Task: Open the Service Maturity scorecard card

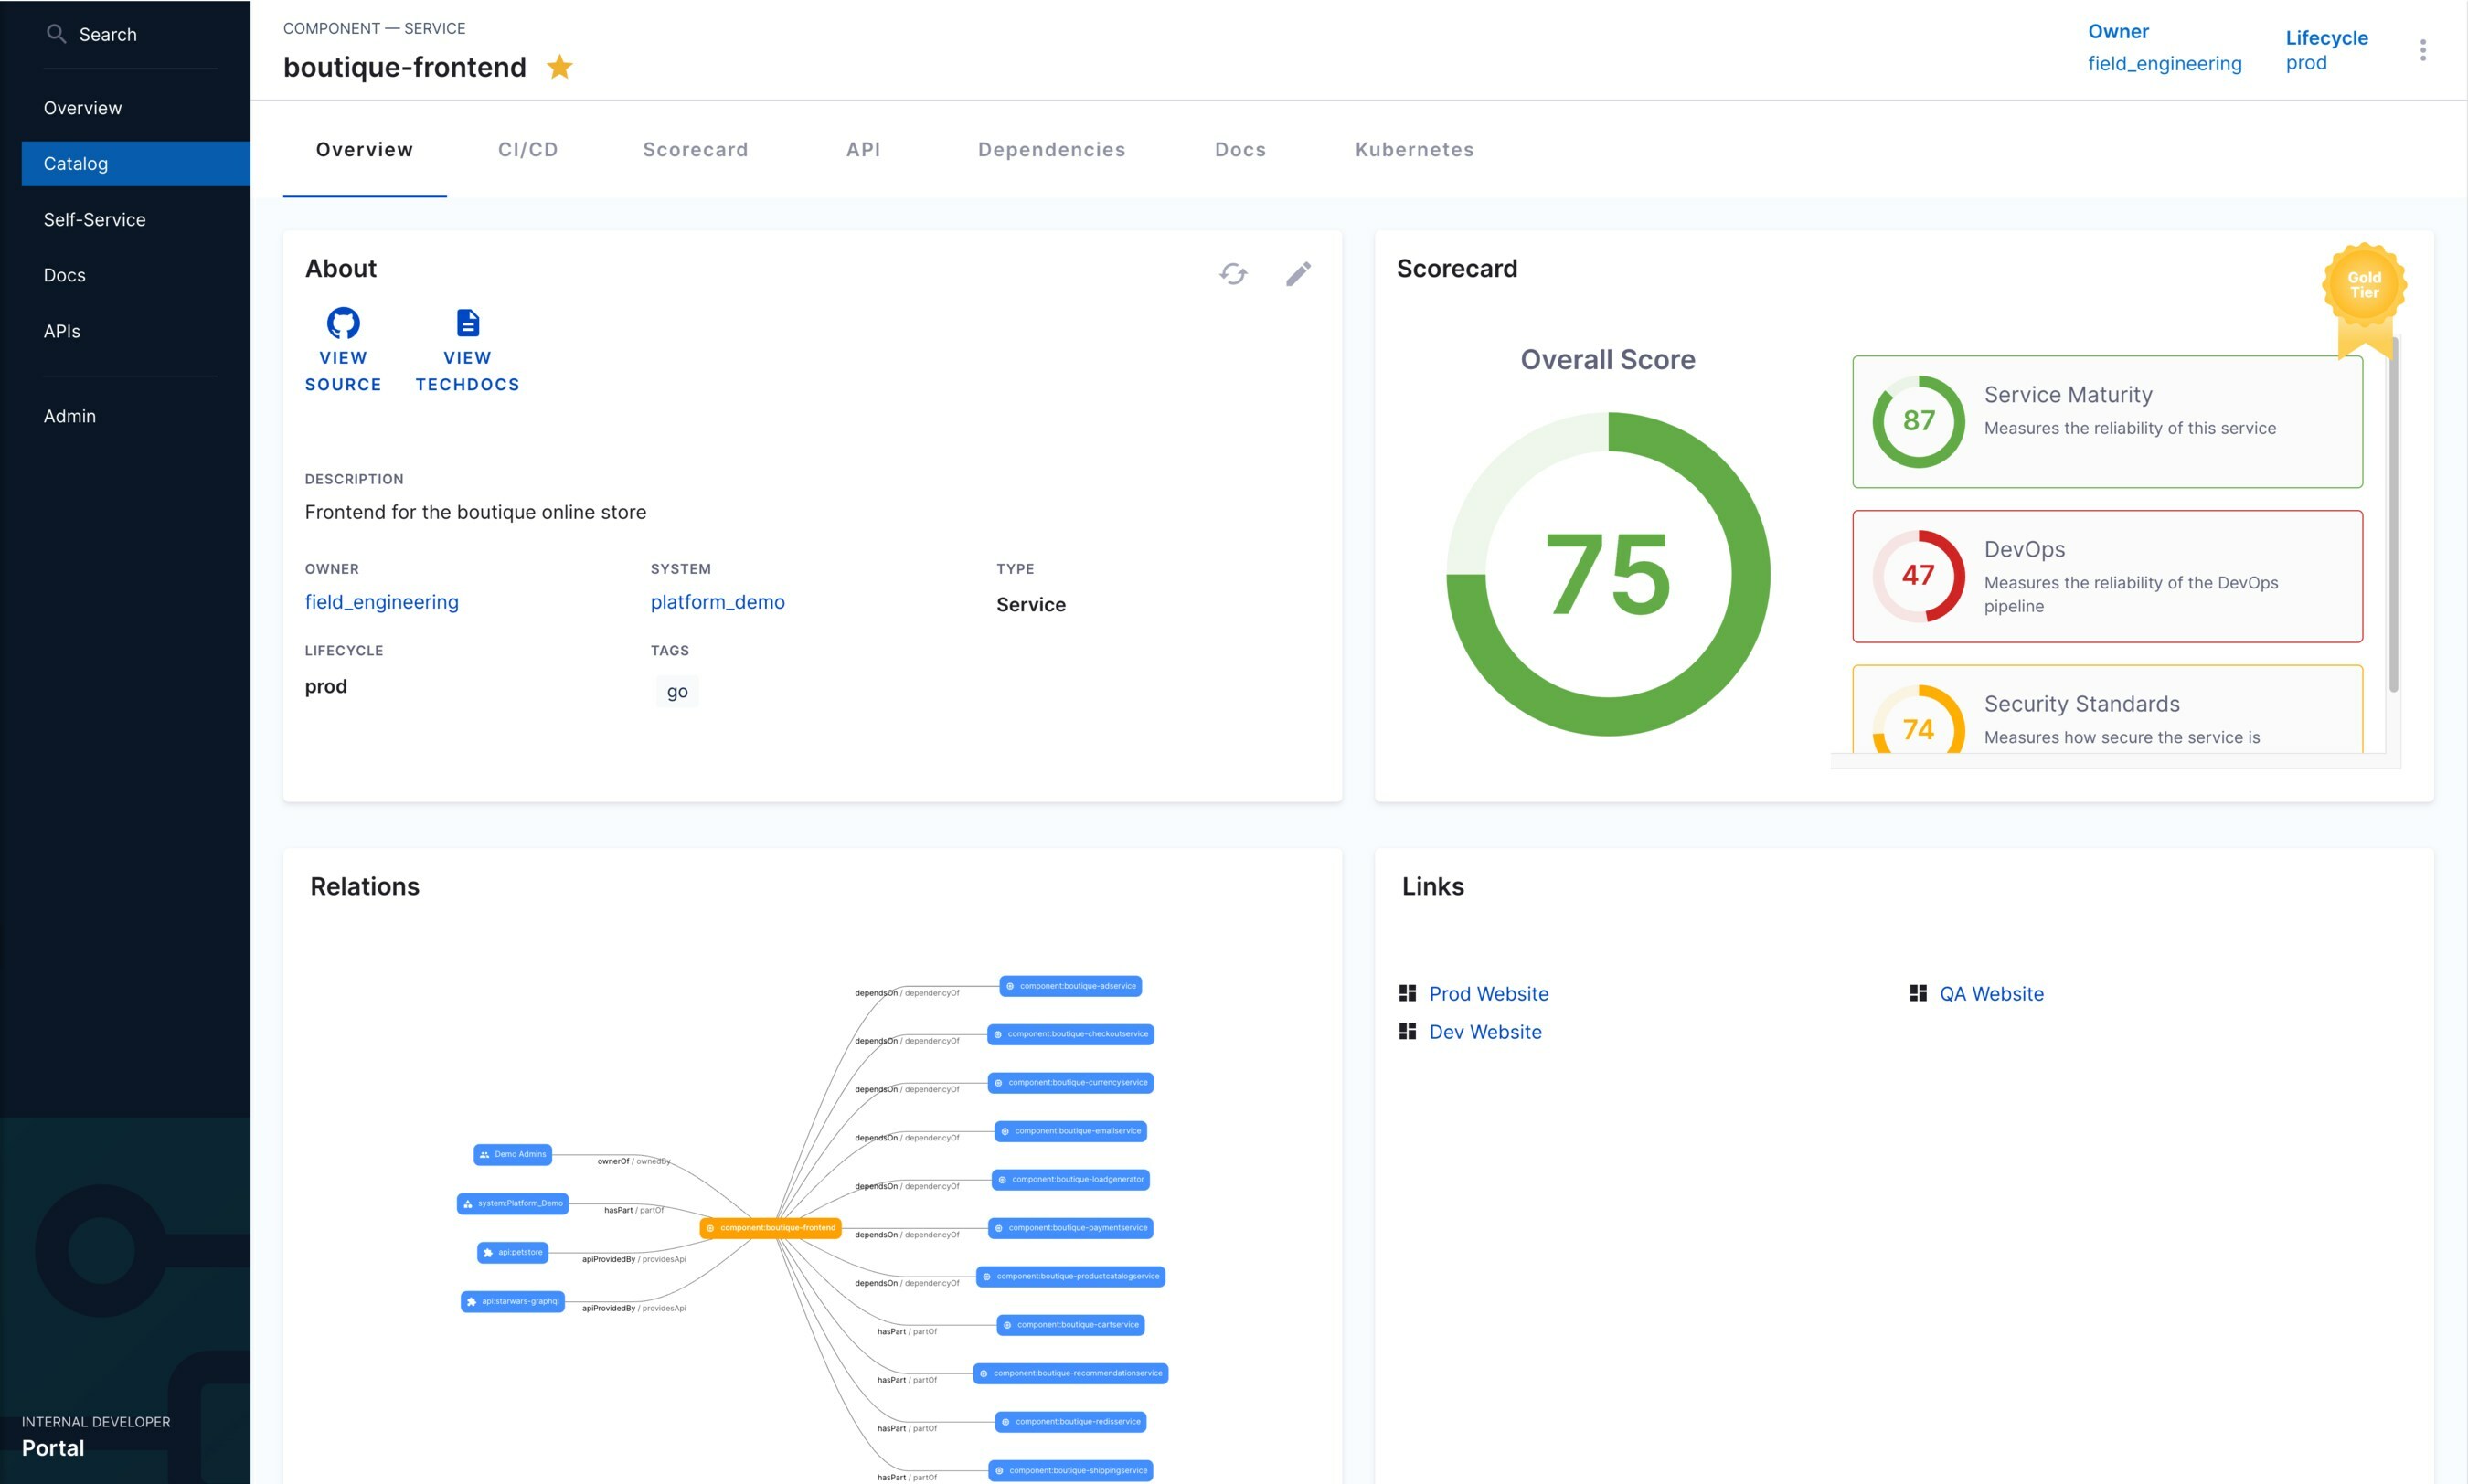Action: pyautogui.click(x=2107, y=421)
